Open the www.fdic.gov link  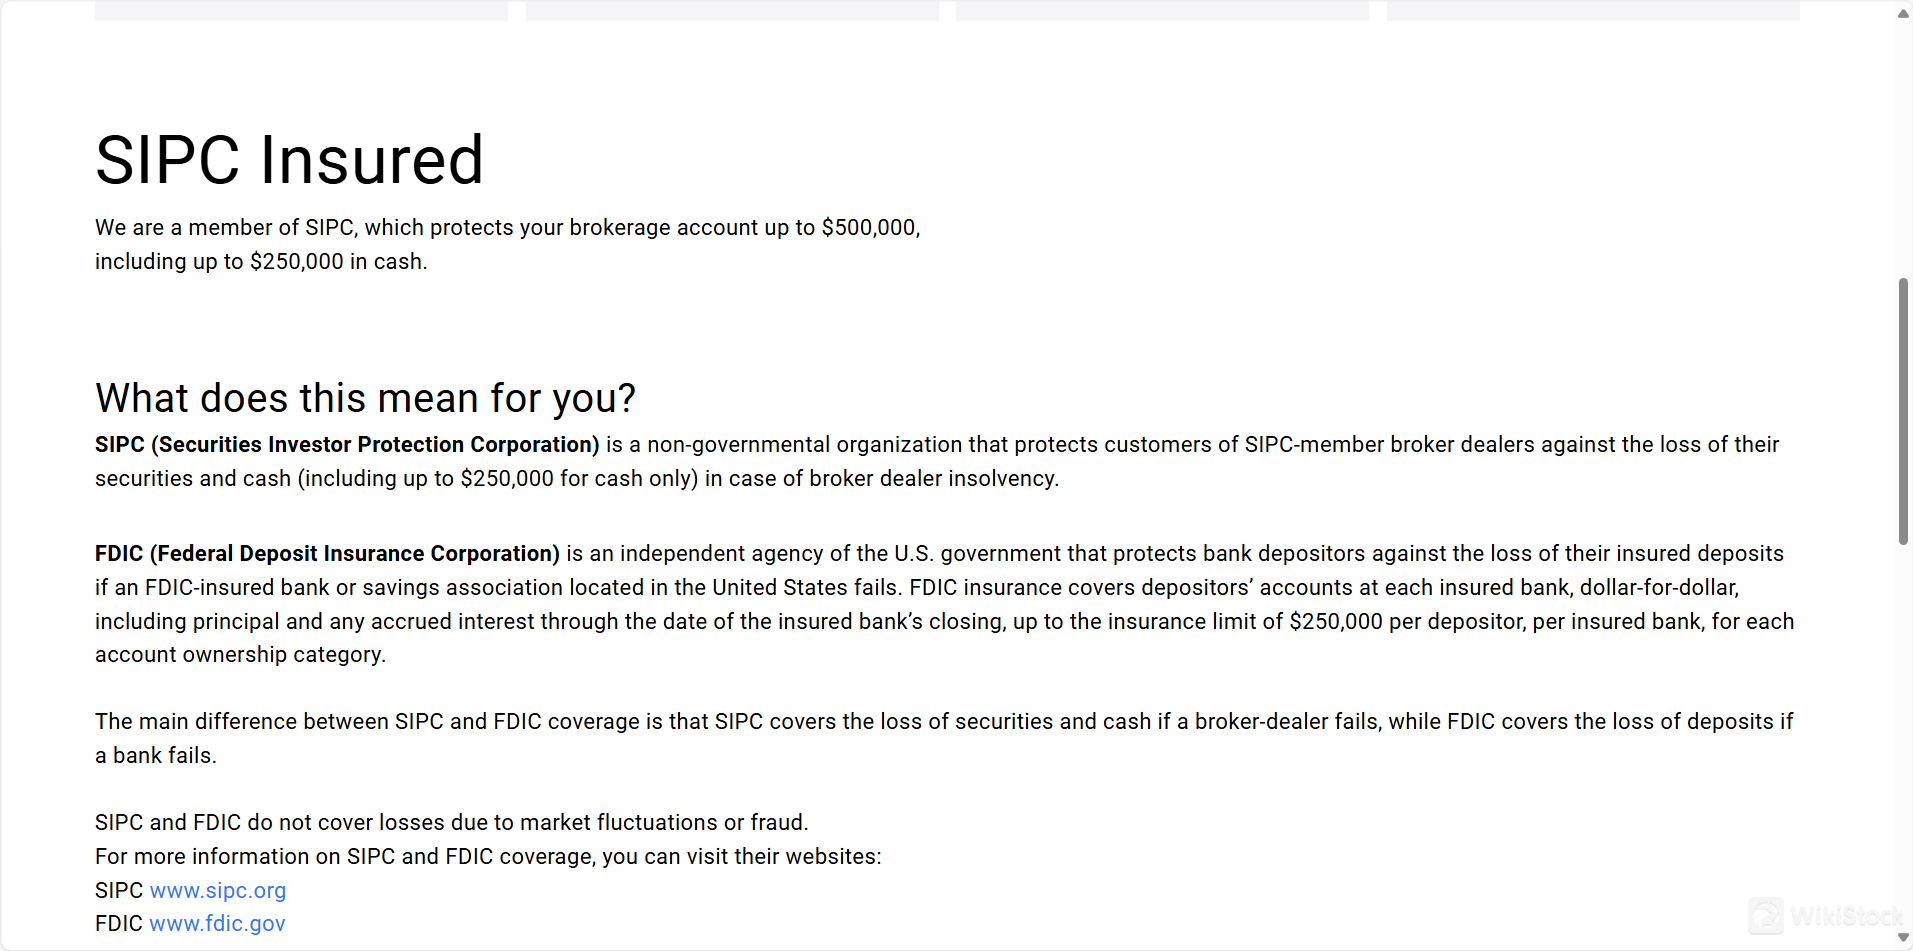(217, 924)
